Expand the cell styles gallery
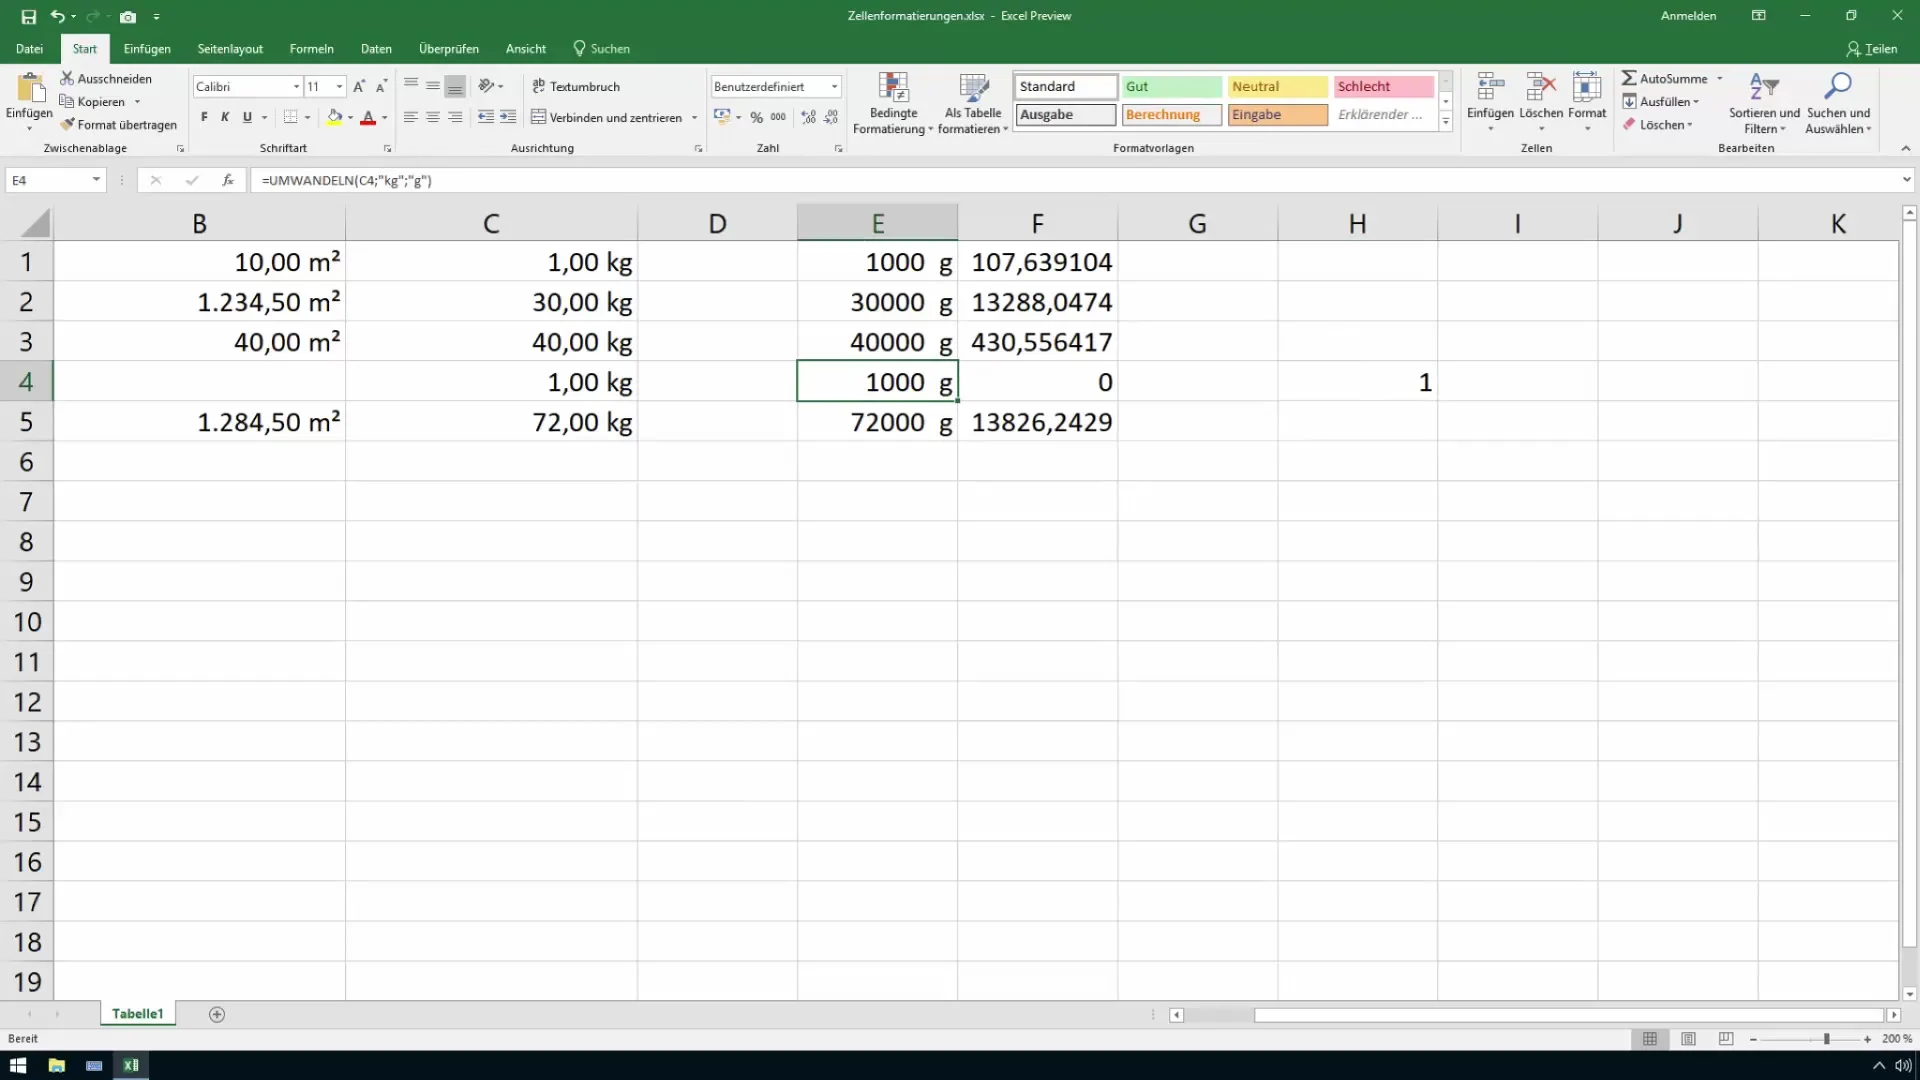 coord(1445,122)
